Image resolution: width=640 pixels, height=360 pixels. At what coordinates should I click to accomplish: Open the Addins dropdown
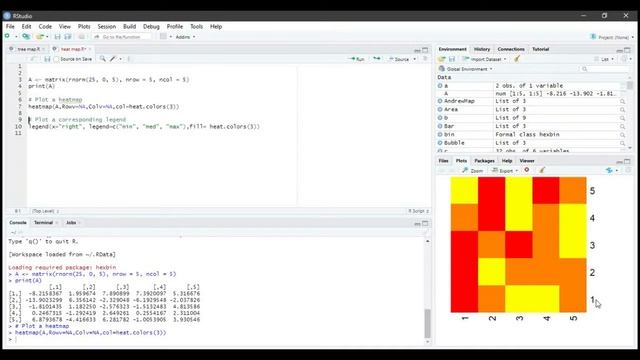click(185, 37)
